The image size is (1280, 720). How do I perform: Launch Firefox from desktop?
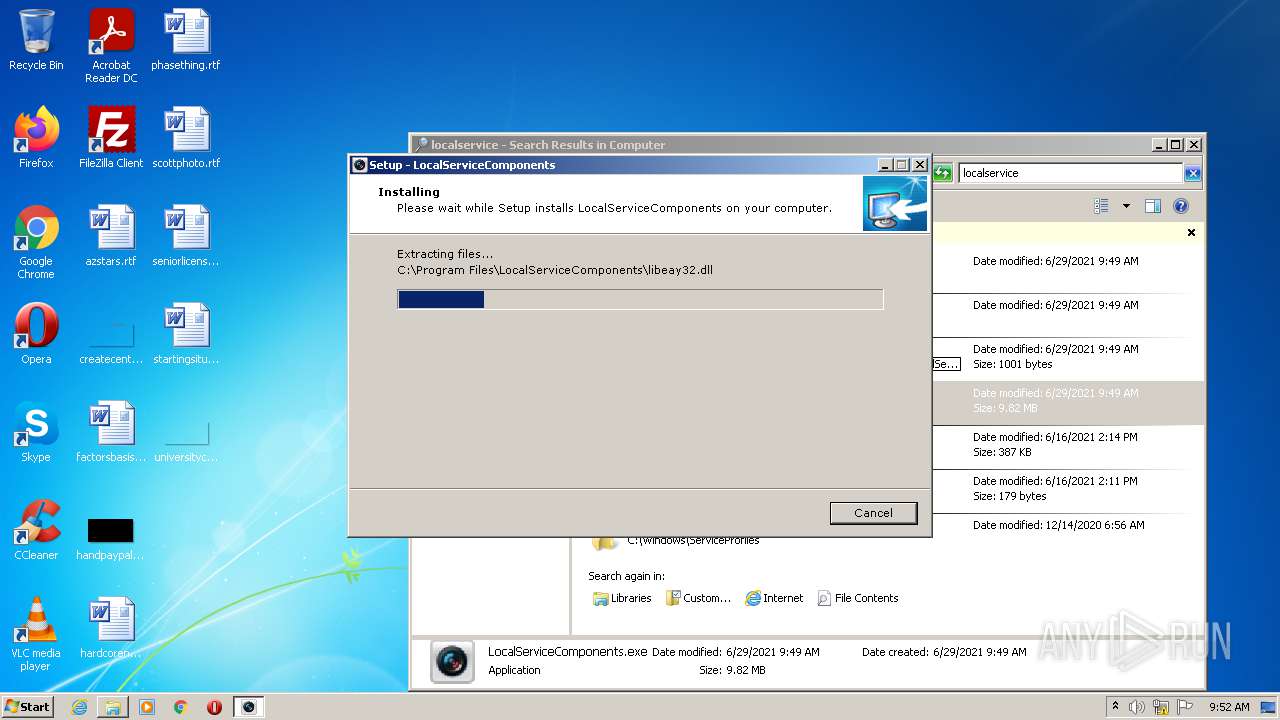click(36, 138)
